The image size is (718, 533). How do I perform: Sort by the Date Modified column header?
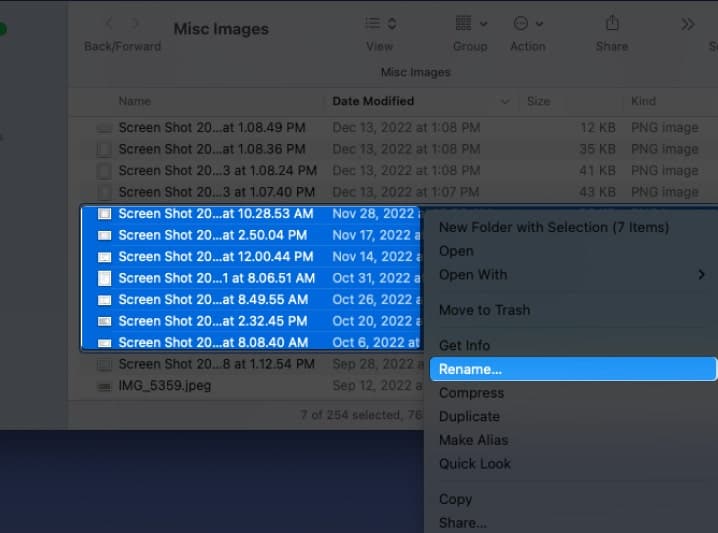[373, 101]
